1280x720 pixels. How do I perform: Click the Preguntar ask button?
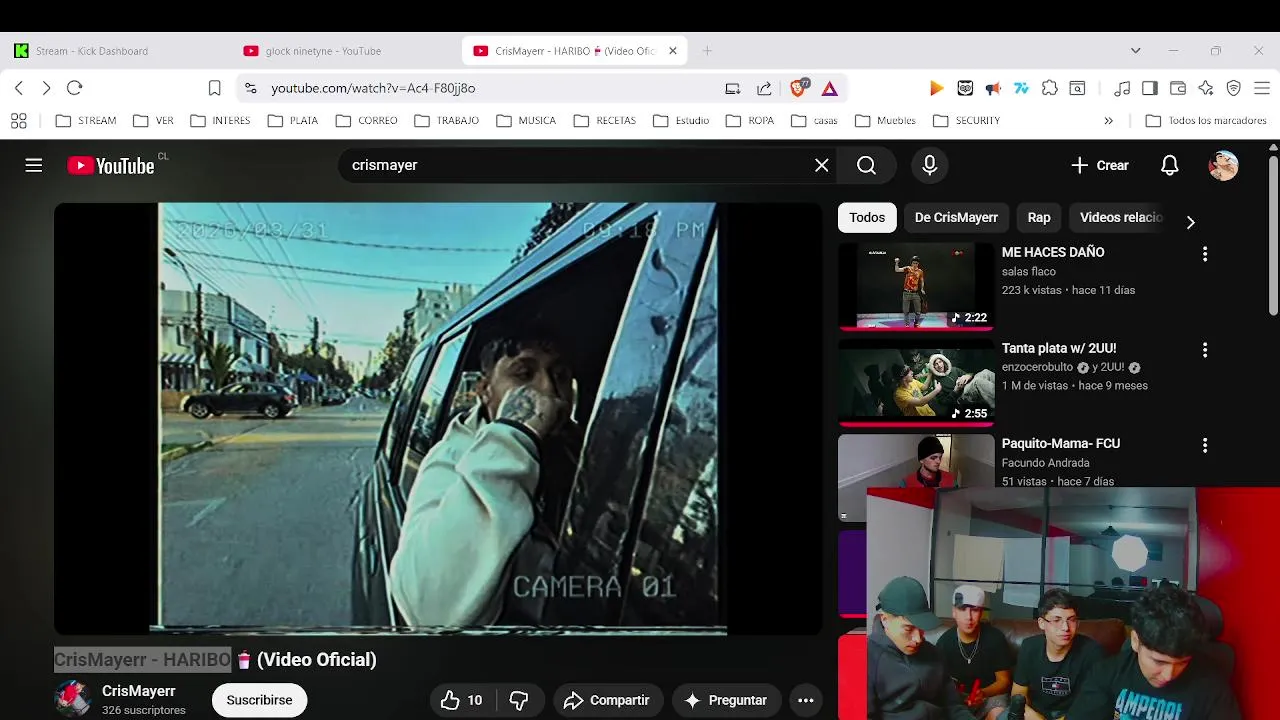(725, 700)
